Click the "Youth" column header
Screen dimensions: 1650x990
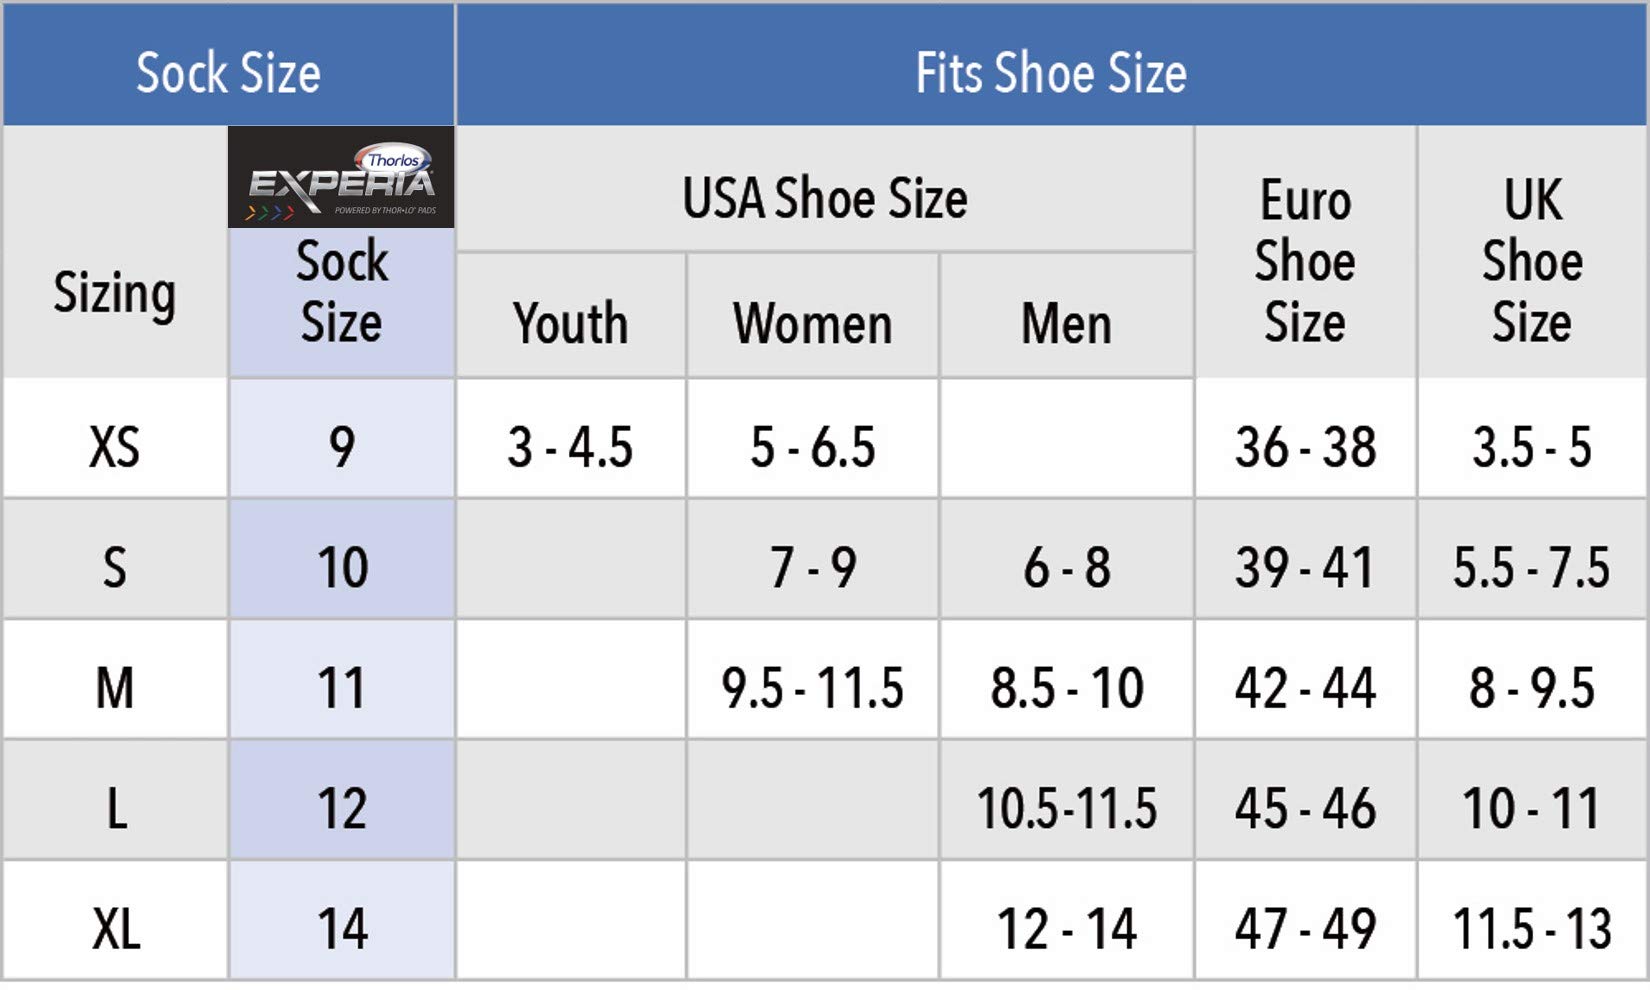pyautogui.click(x=571, y=323)
